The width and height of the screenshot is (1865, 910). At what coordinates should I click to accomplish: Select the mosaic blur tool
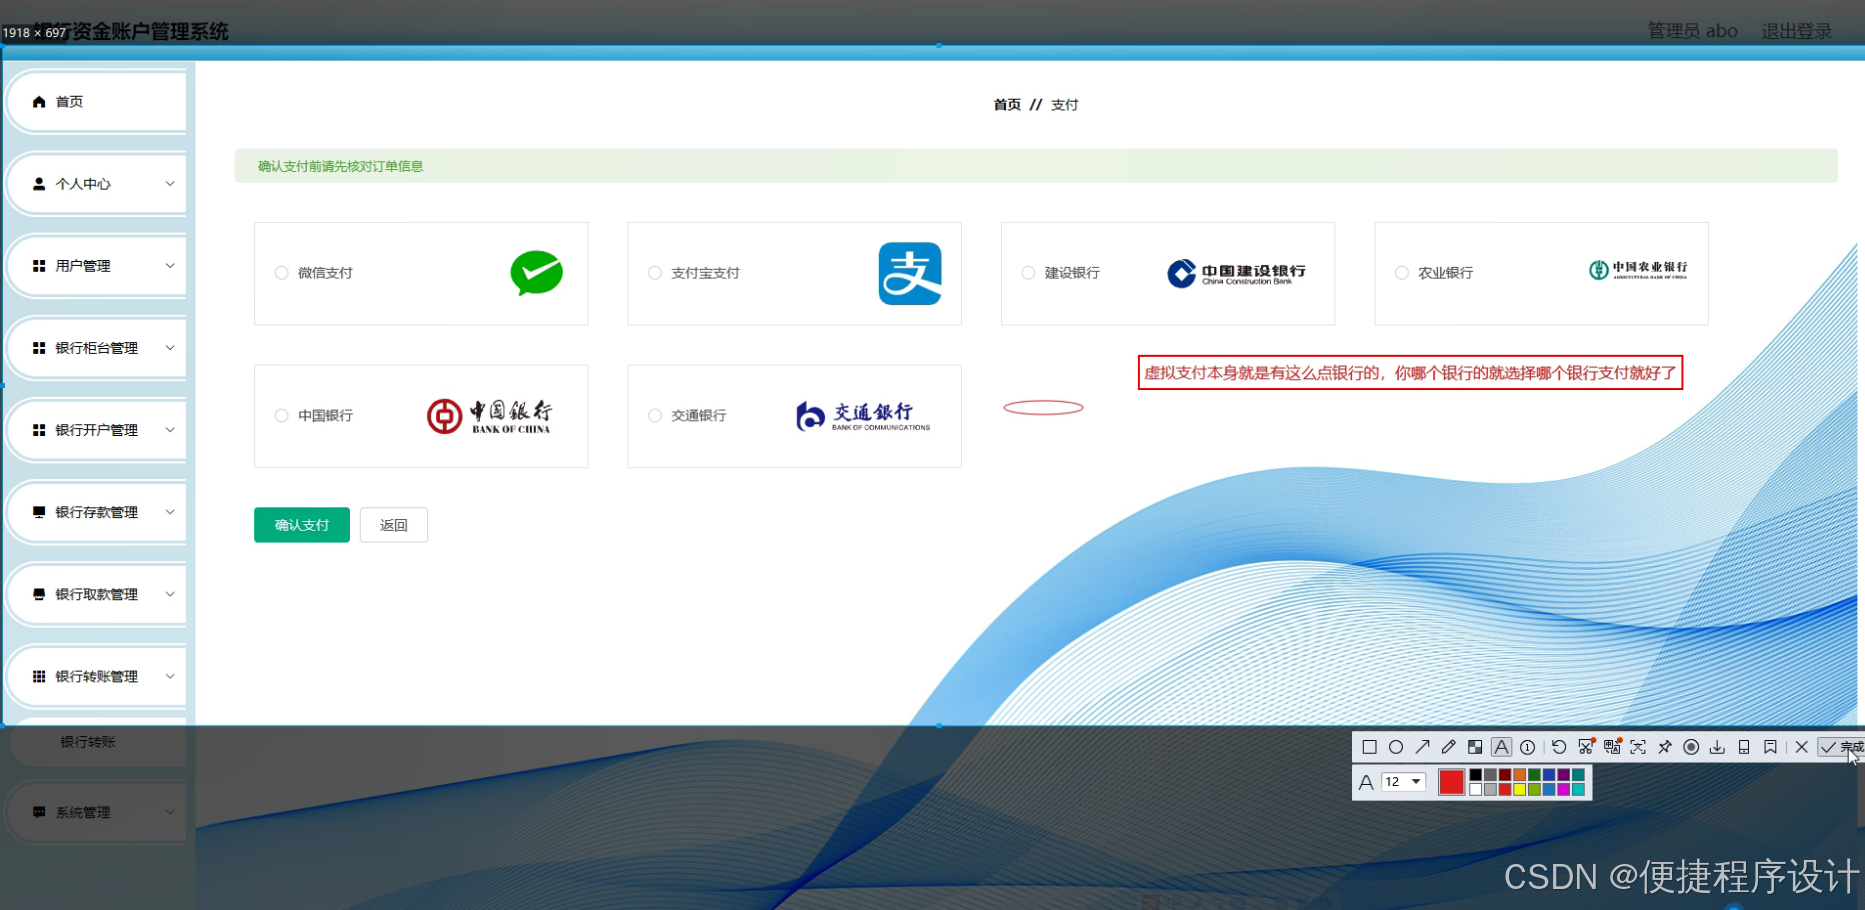click(1475, 747)
